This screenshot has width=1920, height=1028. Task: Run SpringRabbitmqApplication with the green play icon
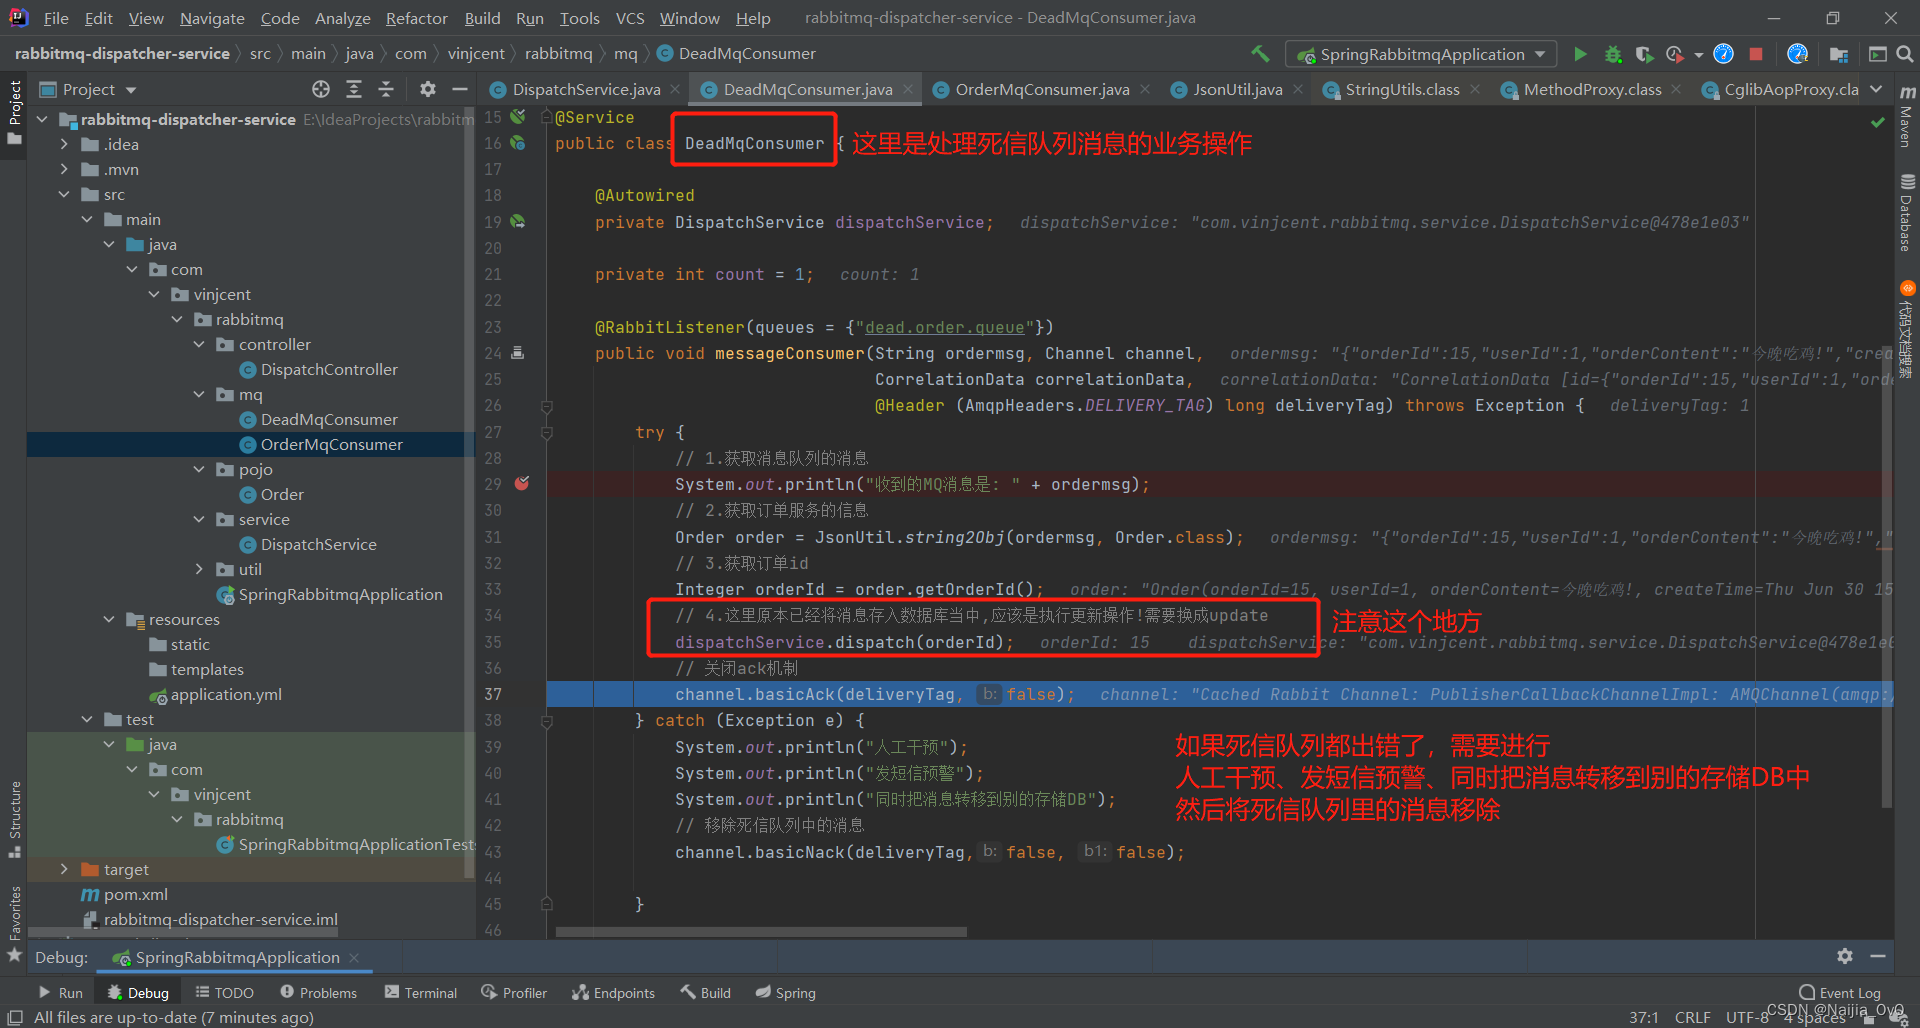point(1580,54)
